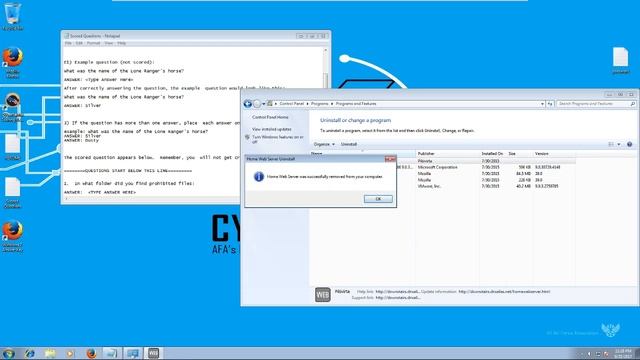Go forward in the Programs and Features window
Viewport: 640px width, 360px height.
click(x=257, y=104)
